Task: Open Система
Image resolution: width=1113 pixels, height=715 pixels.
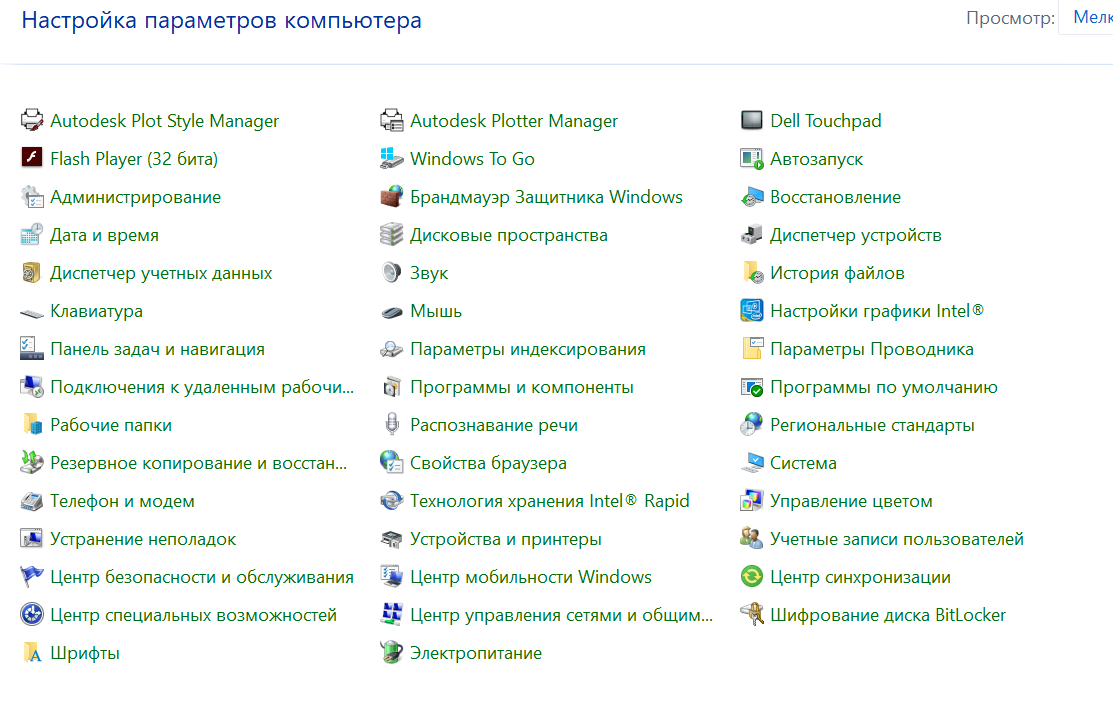Action: [803, 463]
